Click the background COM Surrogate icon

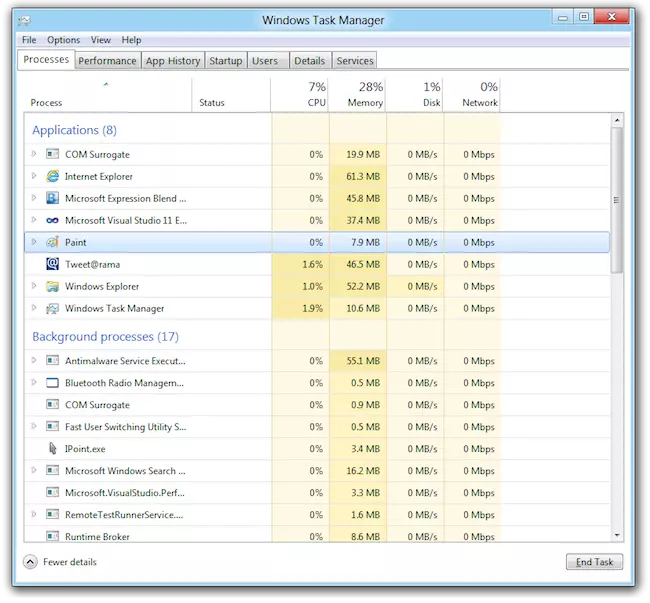click(52, 404)
